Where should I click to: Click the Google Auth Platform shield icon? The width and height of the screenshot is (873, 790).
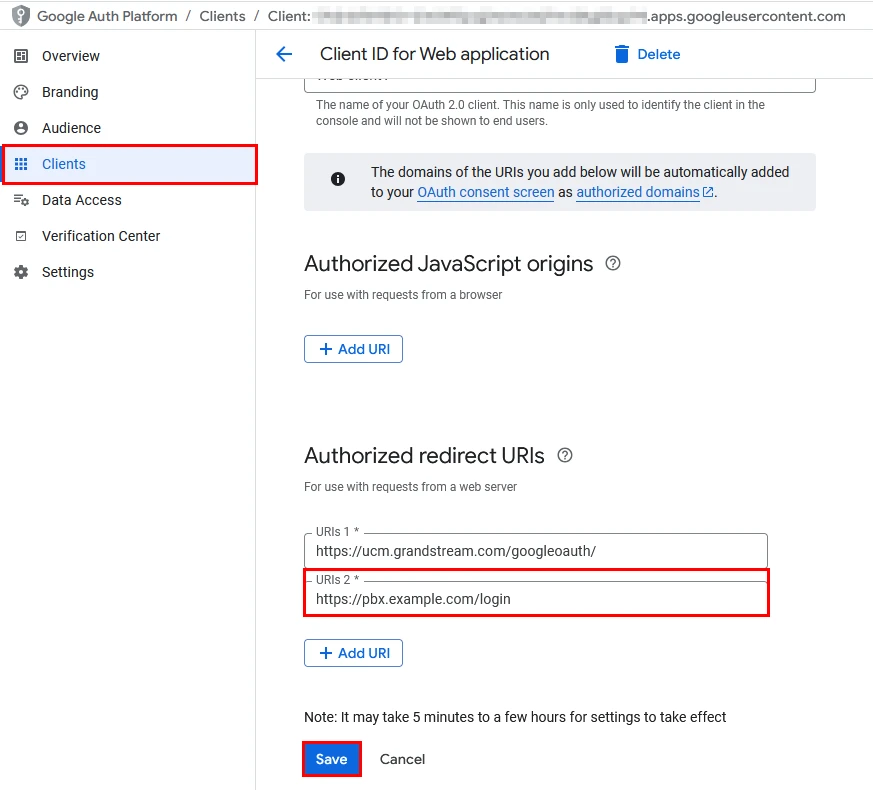point(21,16)
